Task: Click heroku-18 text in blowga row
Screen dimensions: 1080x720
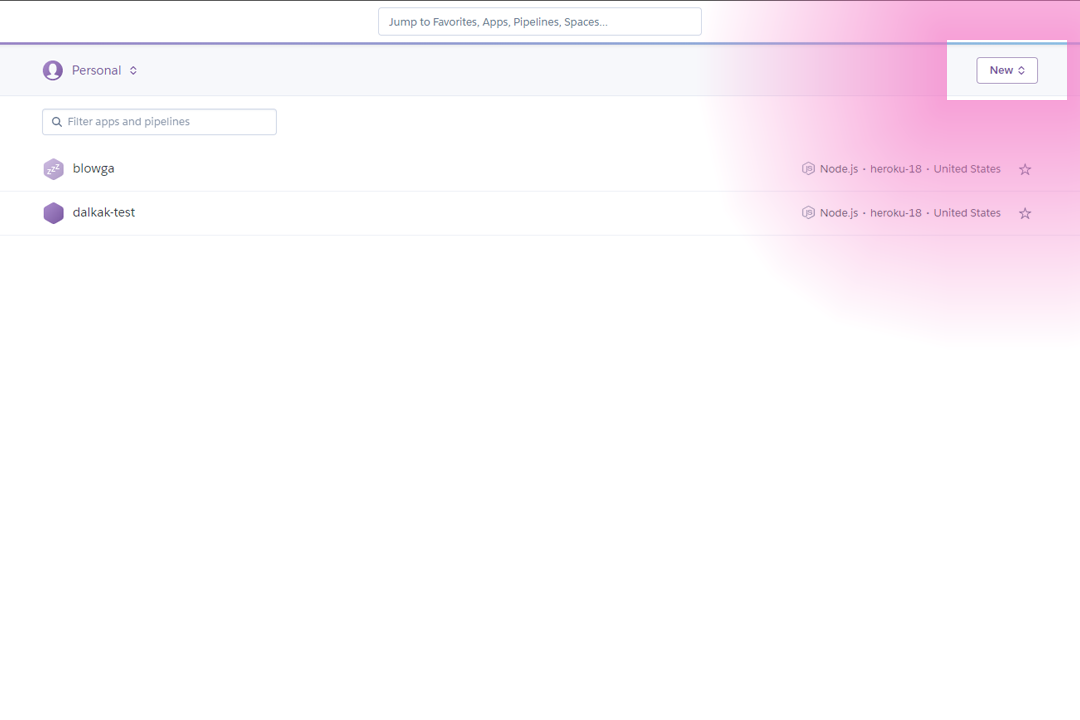Action: (895, 169)
